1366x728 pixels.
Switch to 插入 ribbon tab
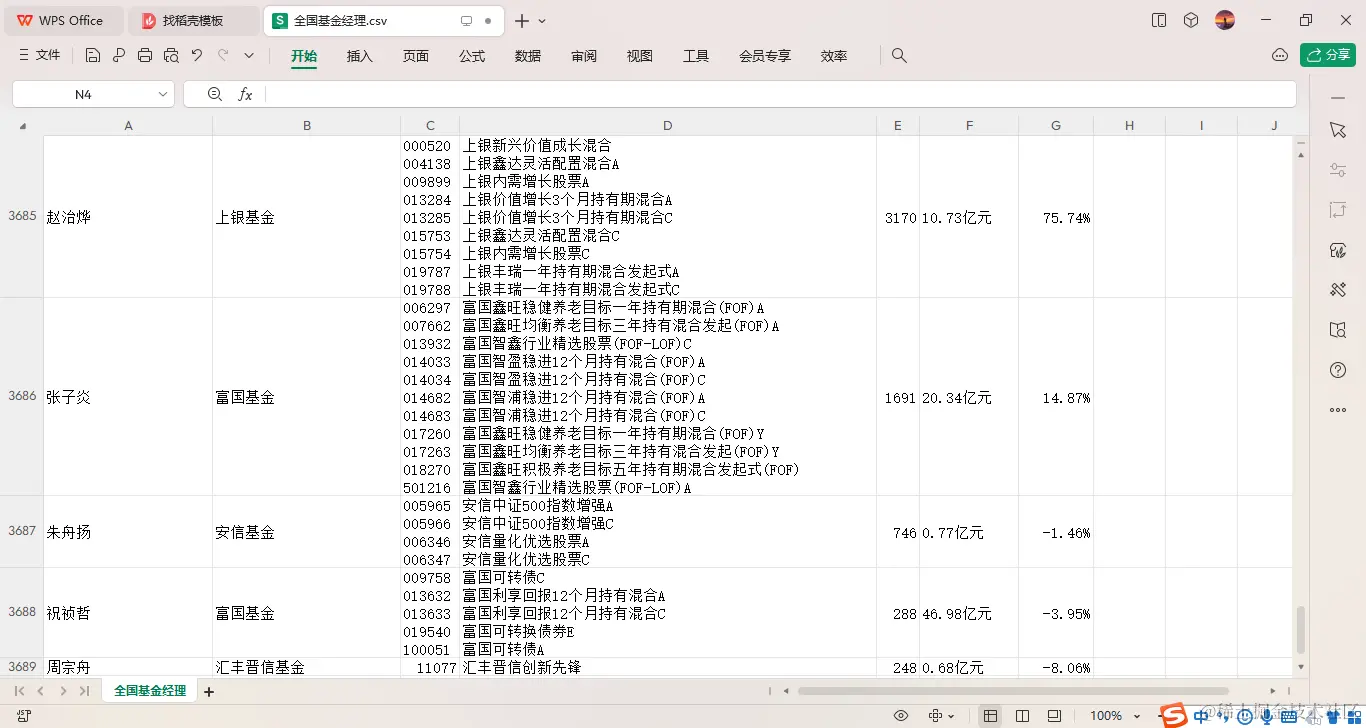pyautogui.click(x=360, y=56)
